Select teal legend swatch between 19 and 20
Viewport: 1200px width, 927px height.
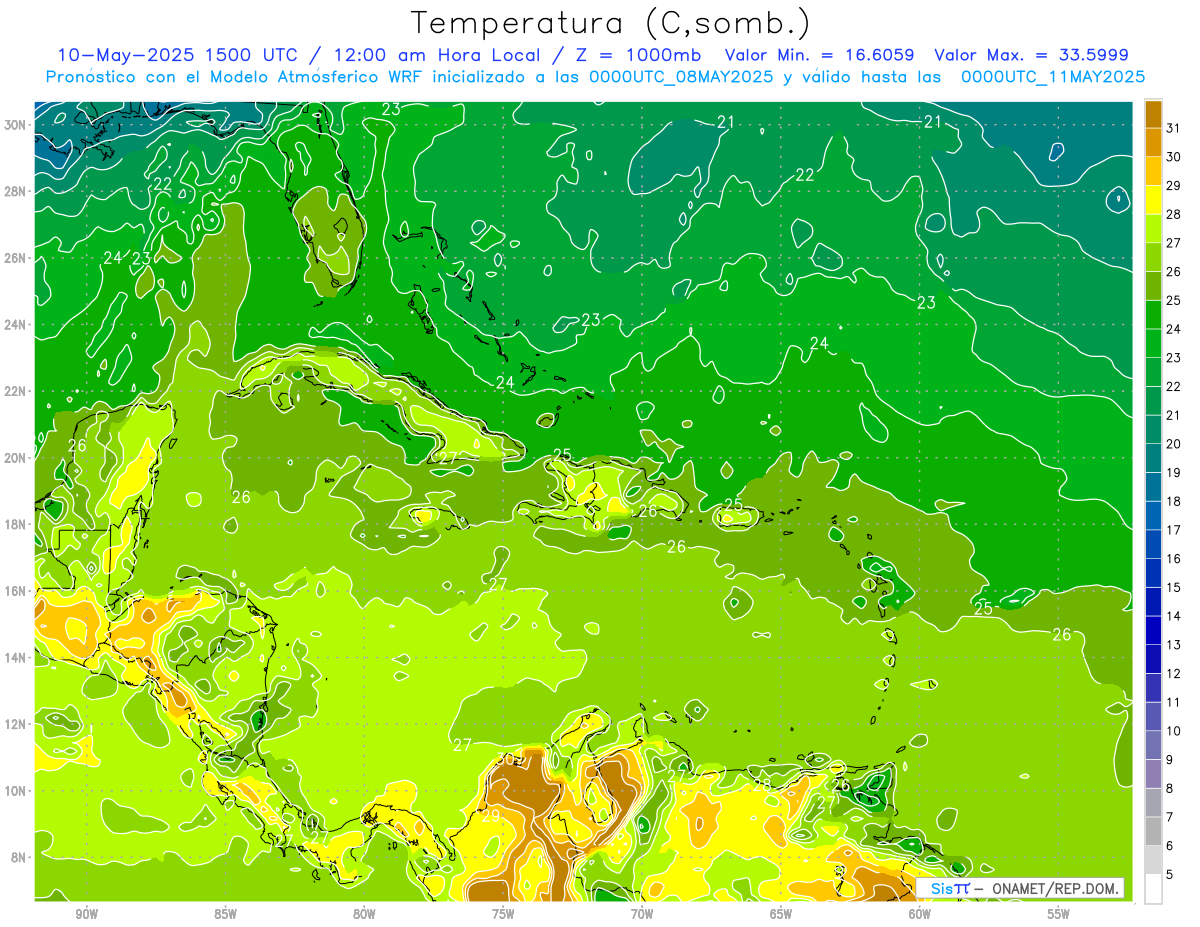tap(1153, 458)
